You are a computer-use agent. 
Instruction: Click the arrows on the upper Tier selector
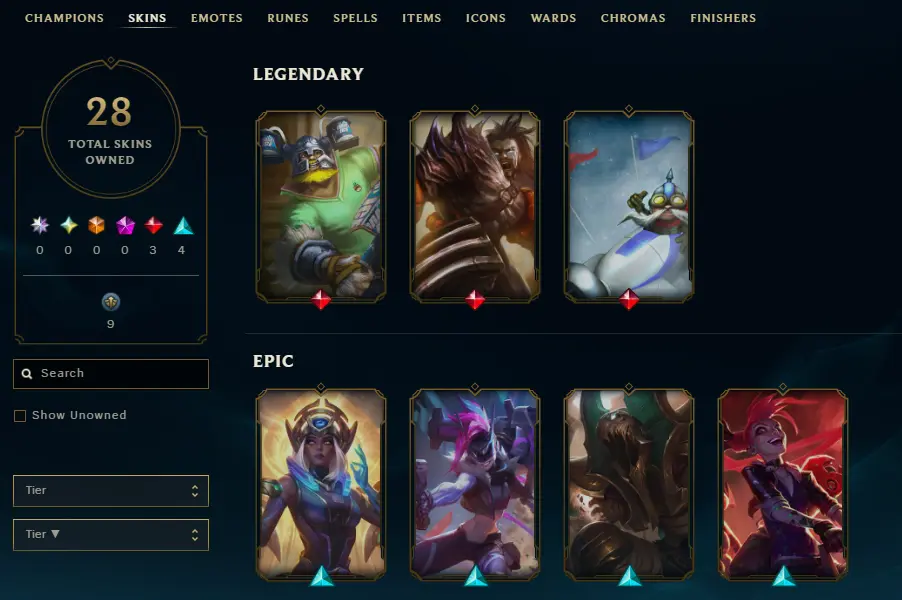coord(195,491)
